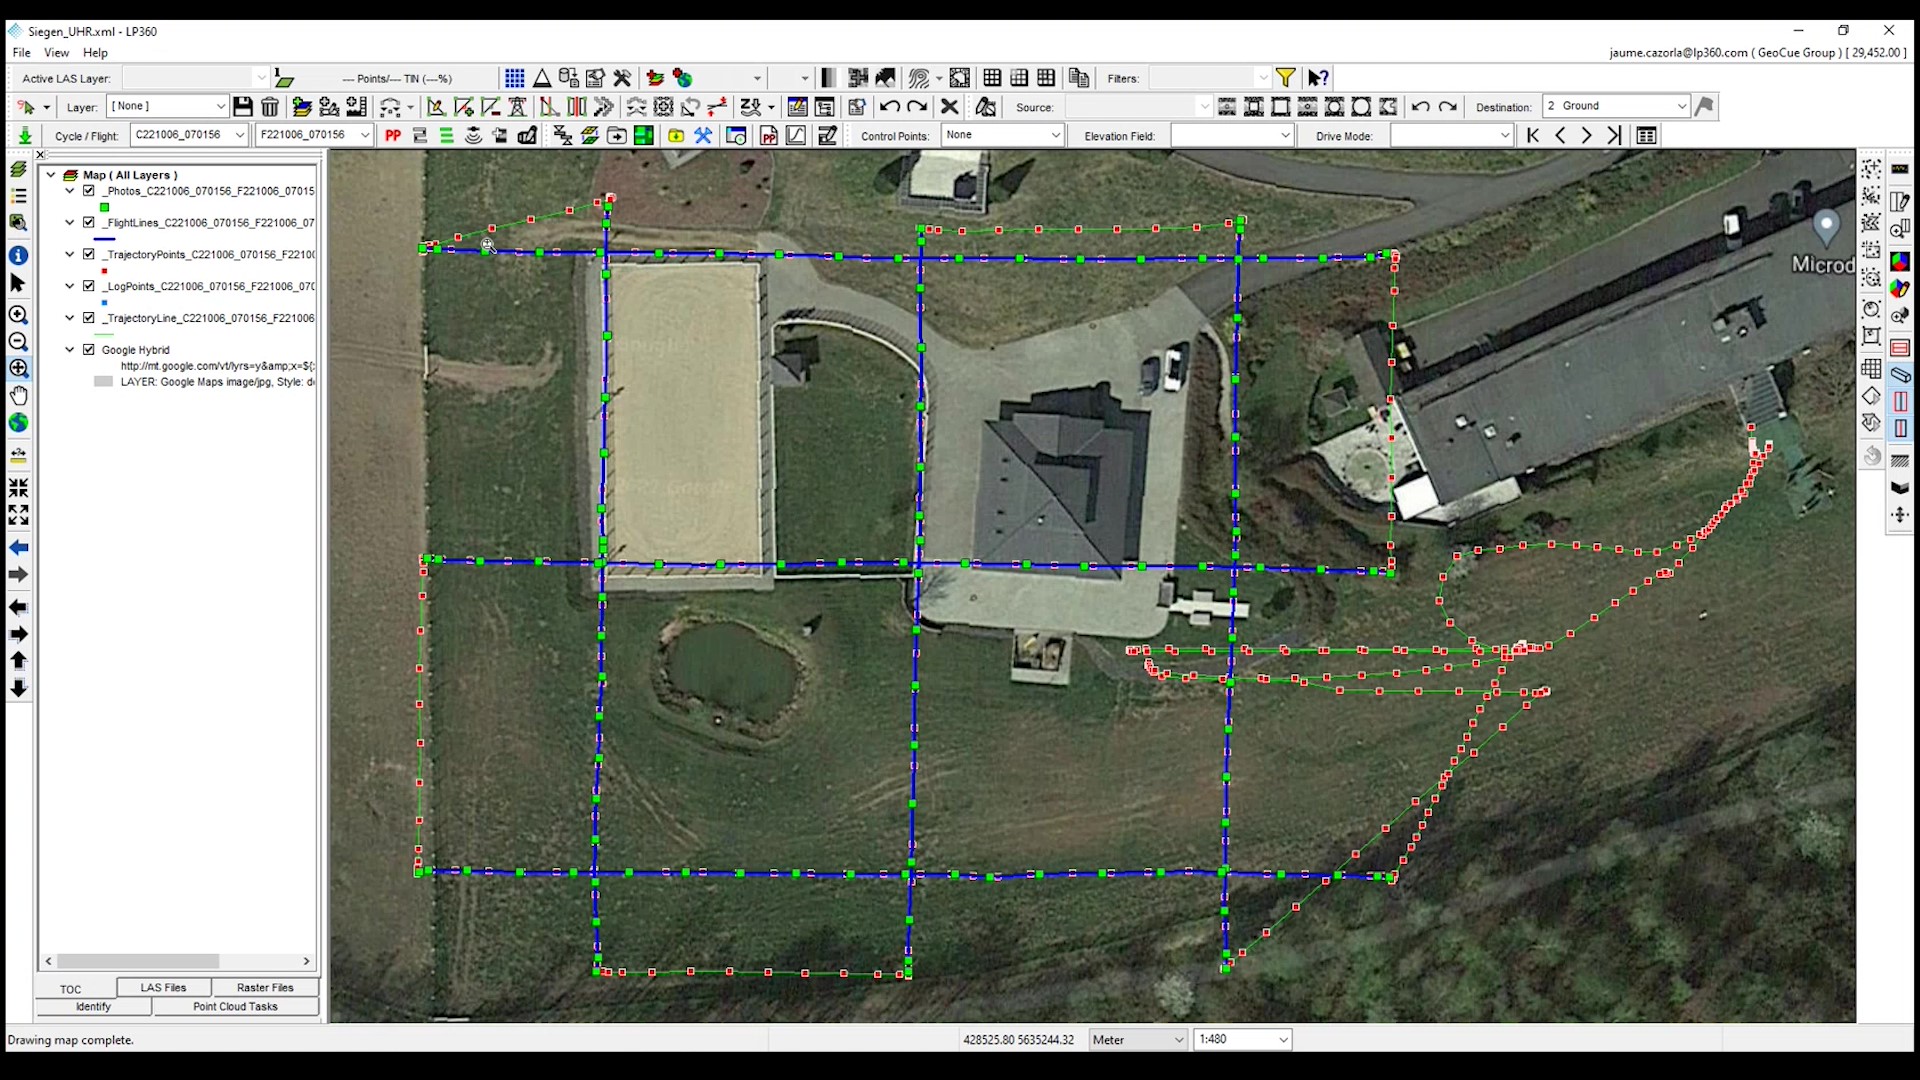Click the Save icon next to the Layer dropdown
This screenshot has width=1920, height=1080.
coord(243,107)
